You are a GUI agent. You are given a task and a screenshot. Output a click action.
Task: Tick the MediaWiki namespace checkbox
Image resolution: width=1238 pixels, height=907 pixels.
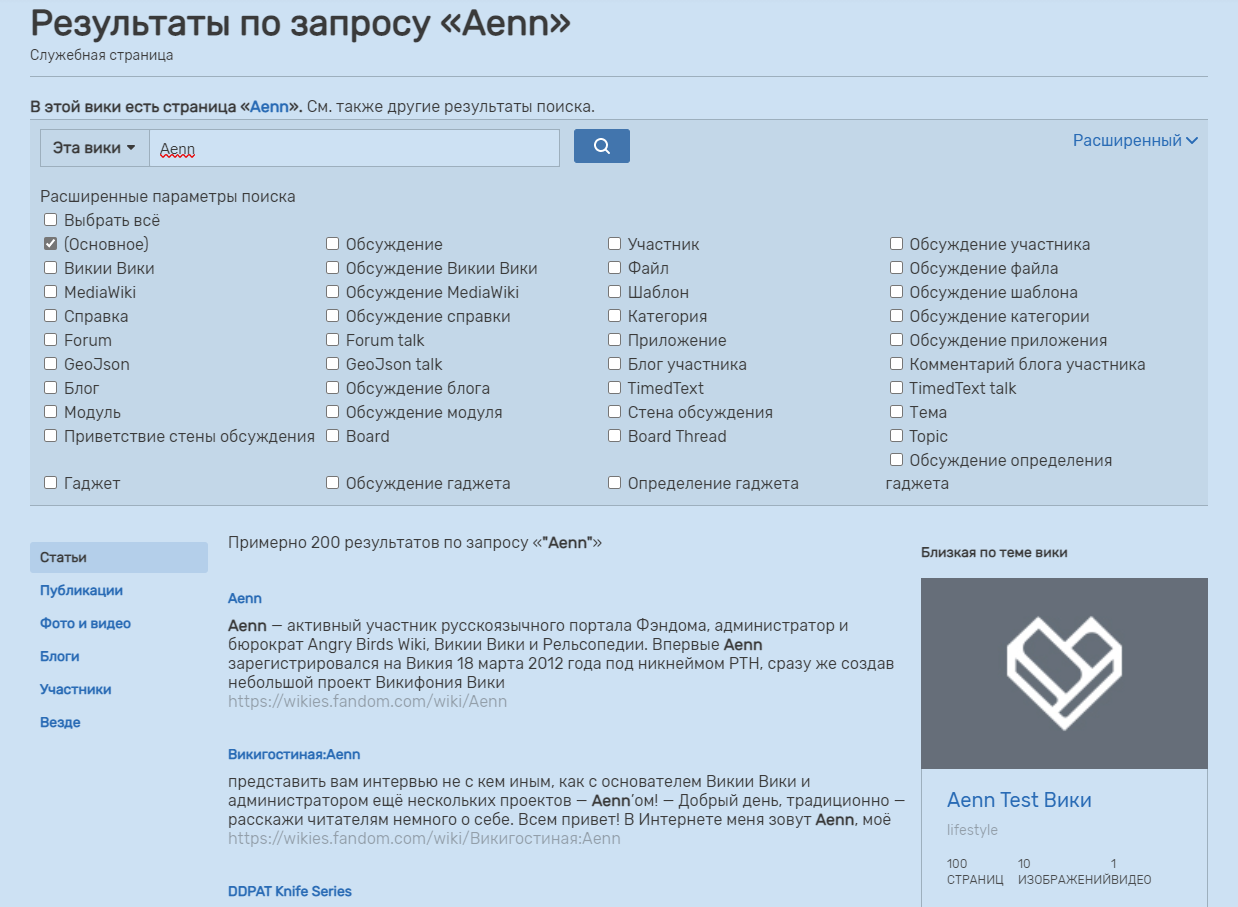(50, 292)
